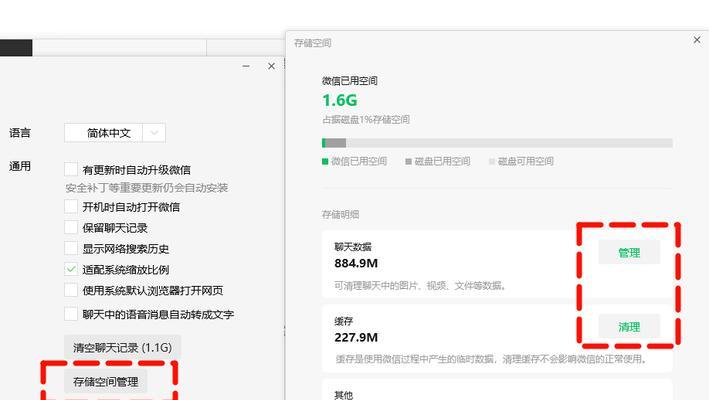Click the 1.6G used space value
This screenshot has height=400, width=709.
tap(340, 100)
